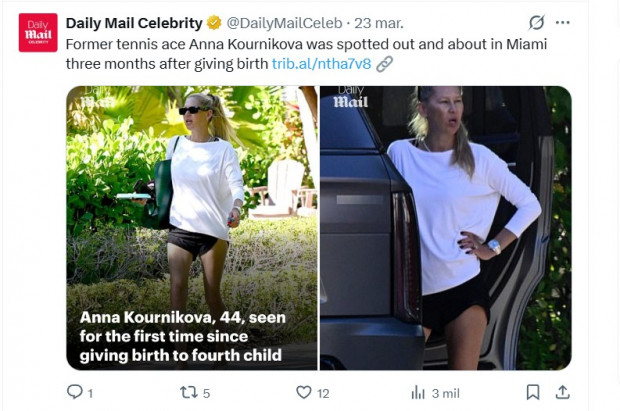Share the post via upload arrow icon

point(563,392)
